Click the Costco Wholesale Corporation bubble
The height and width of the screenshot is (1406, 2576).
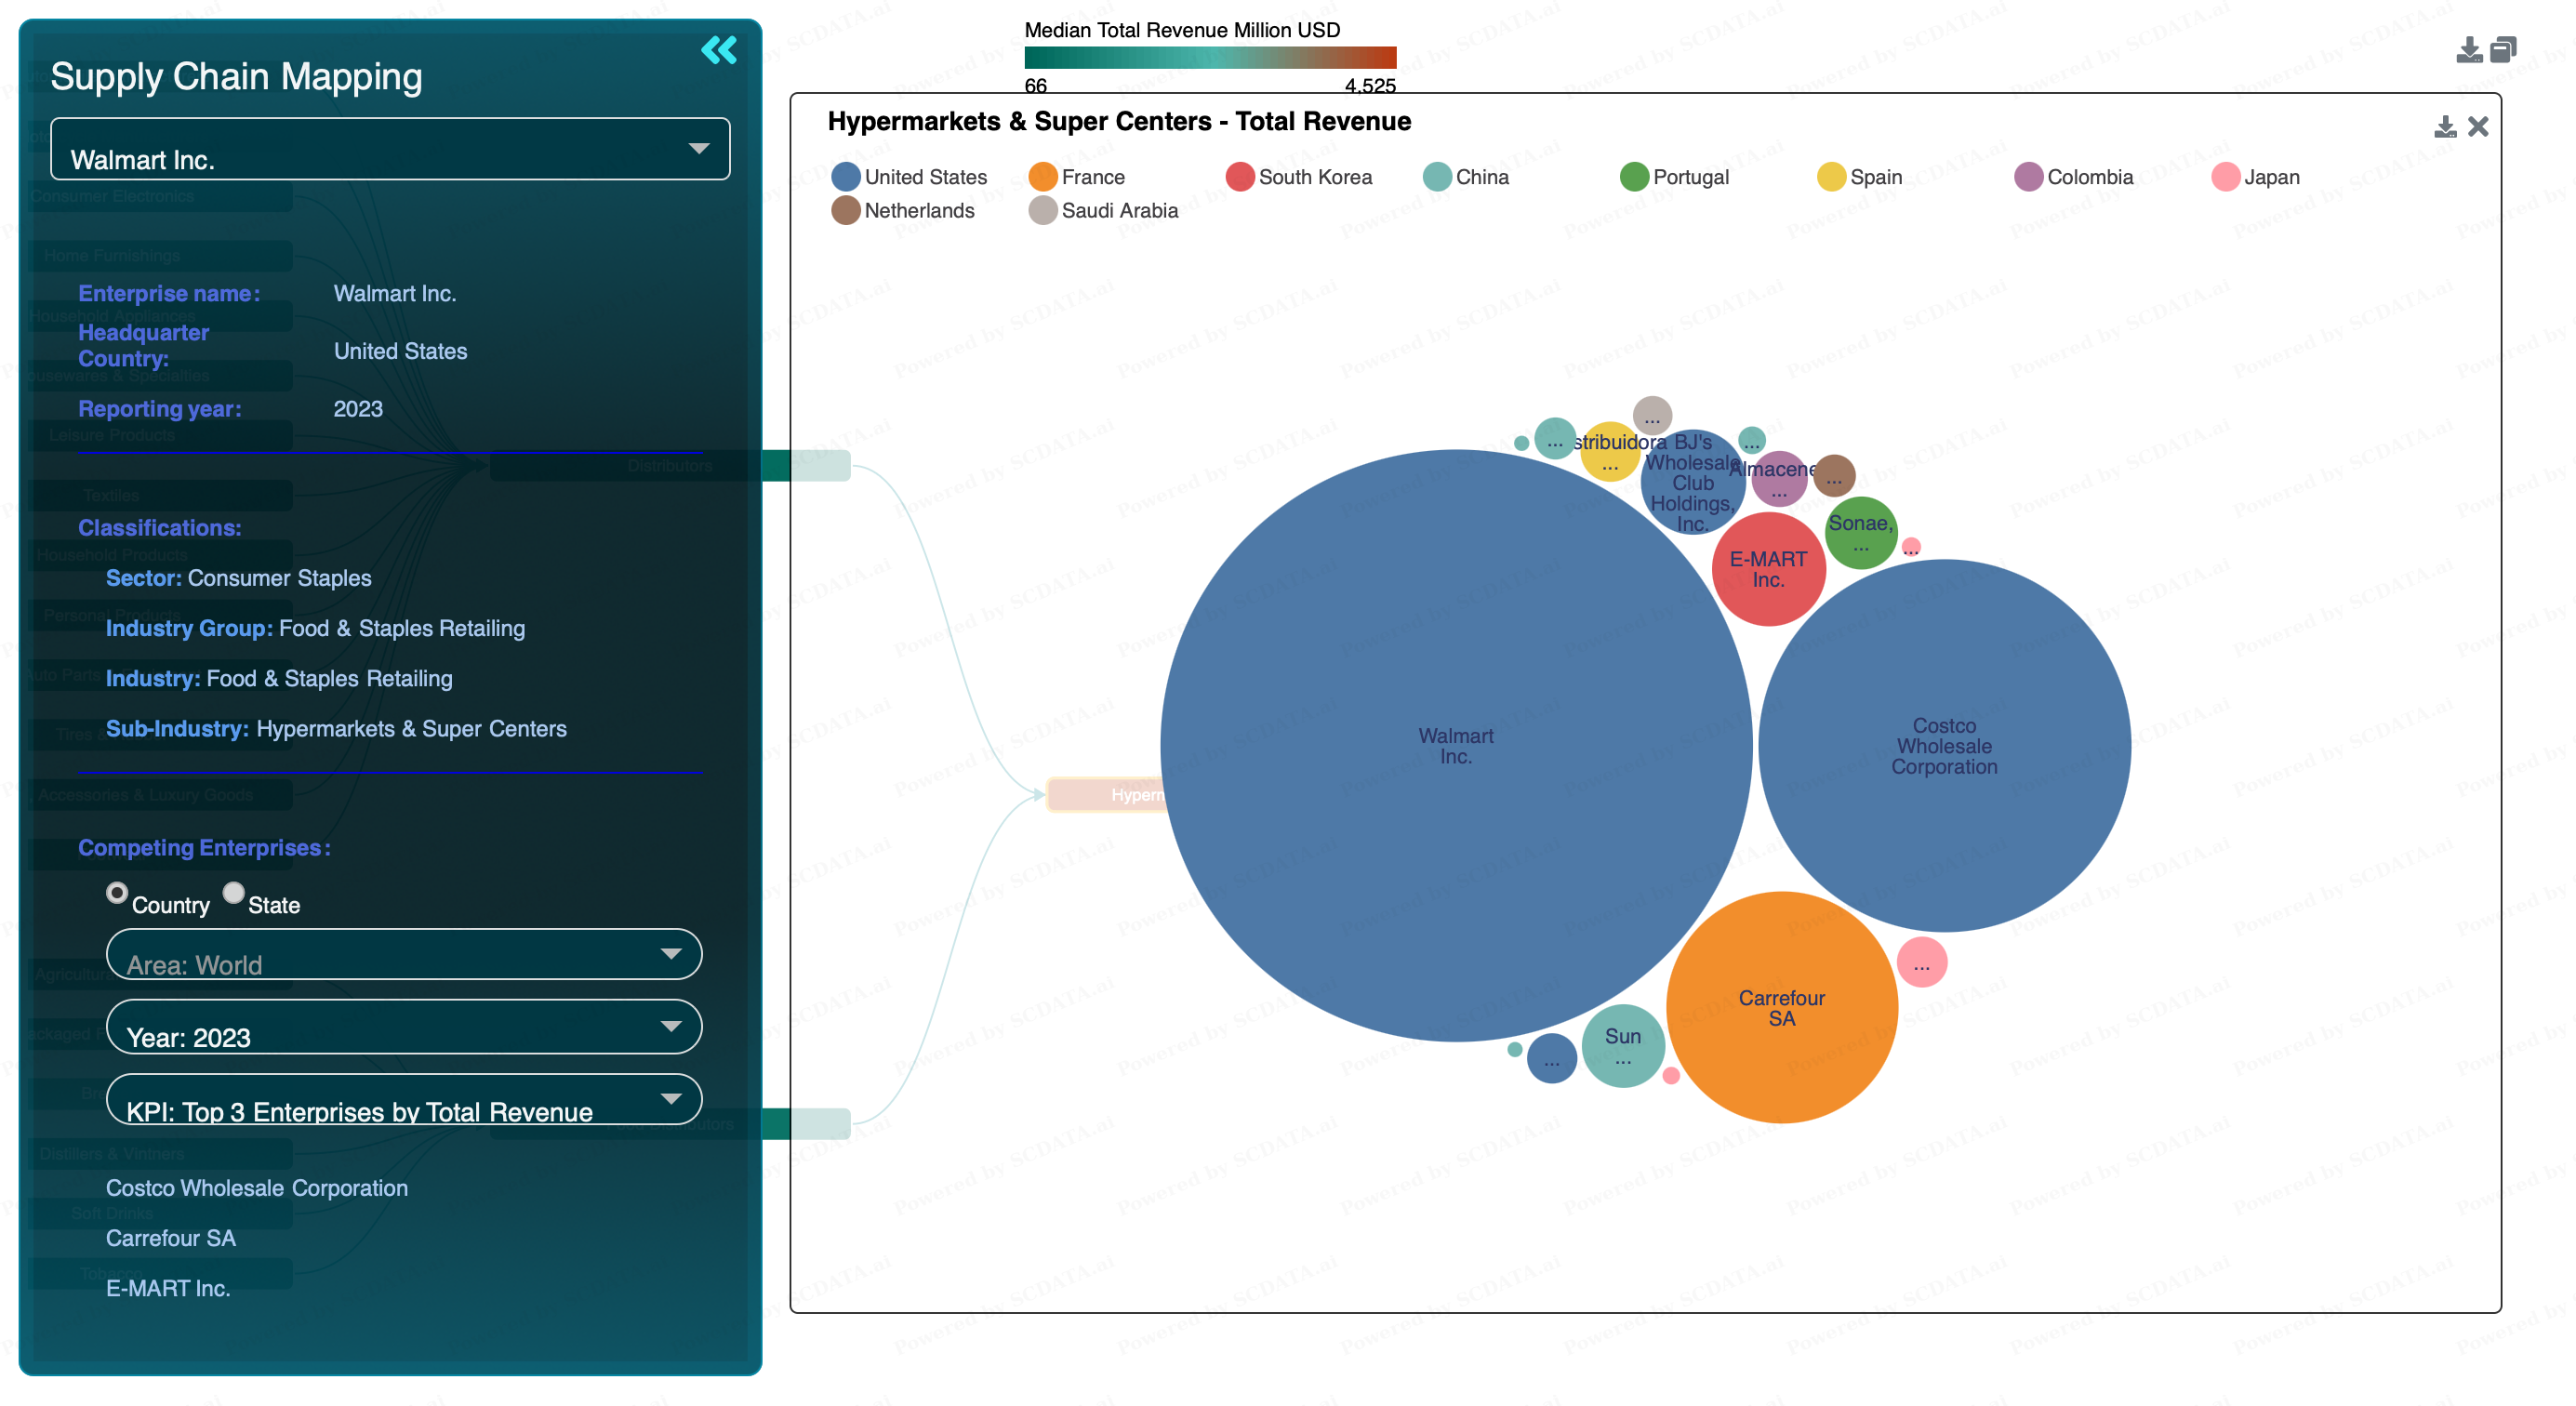click(1945, 746)
